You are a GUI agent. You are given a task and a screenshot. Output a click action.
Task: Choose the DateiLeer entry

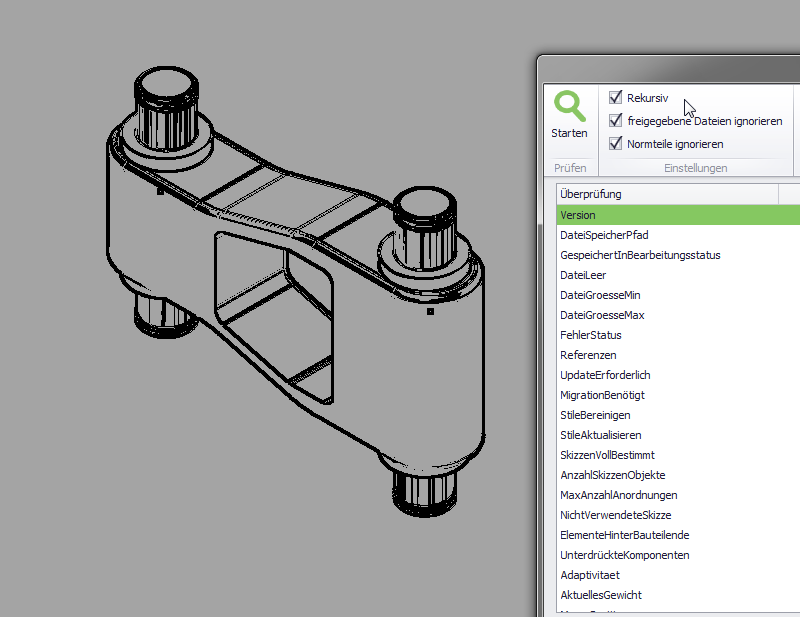(x=678, y=275)
